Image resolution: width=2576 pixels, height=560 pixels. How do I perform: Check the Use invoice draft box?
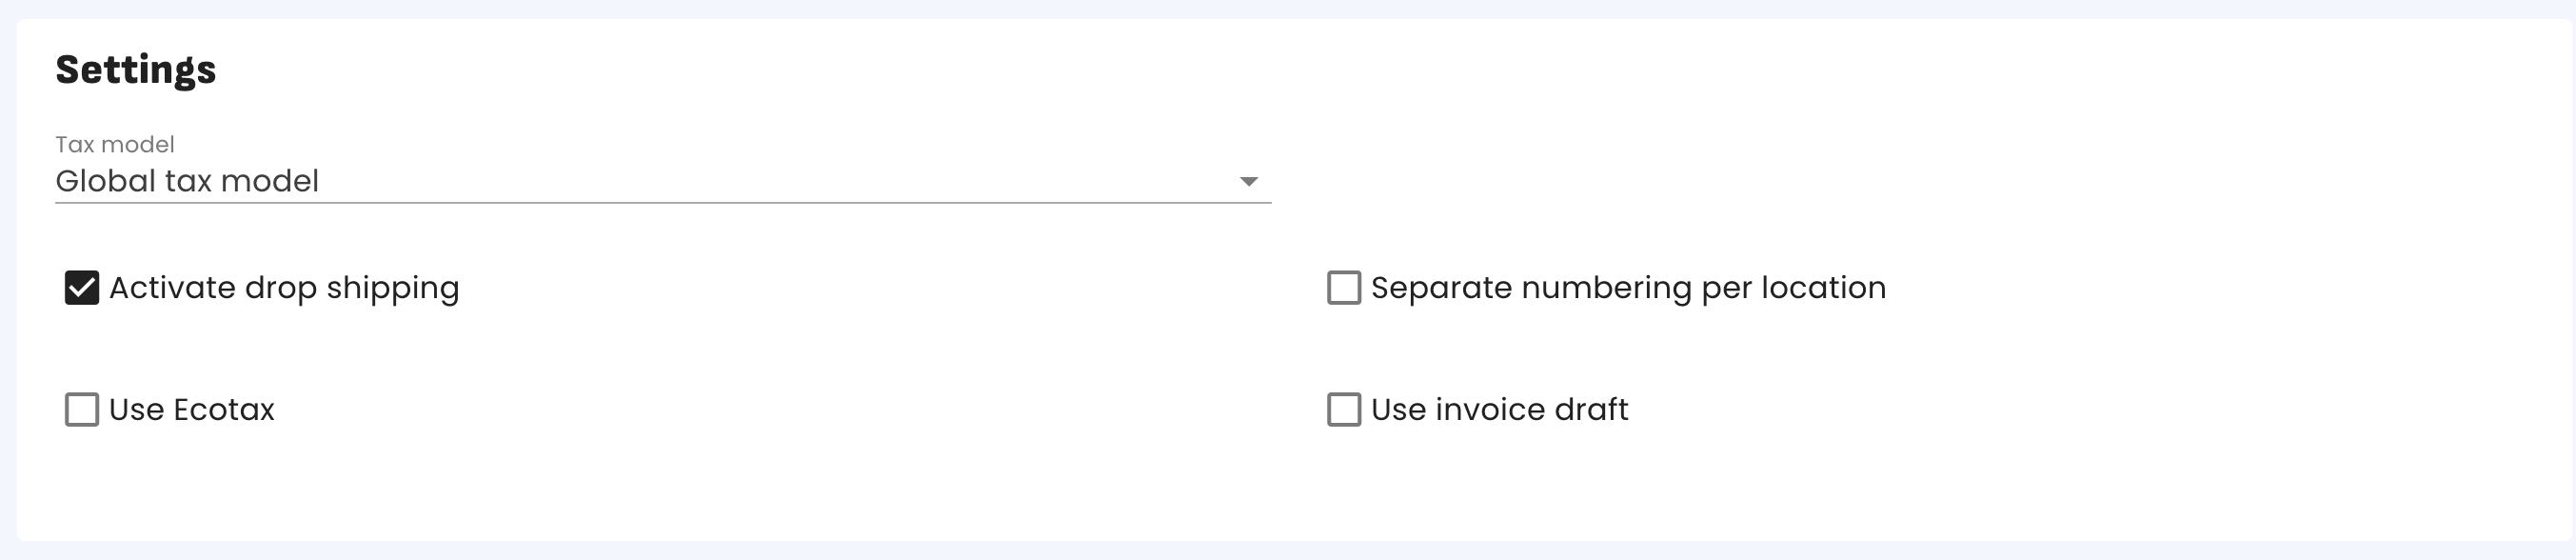pyautogui.click(x=1343, y=410)
